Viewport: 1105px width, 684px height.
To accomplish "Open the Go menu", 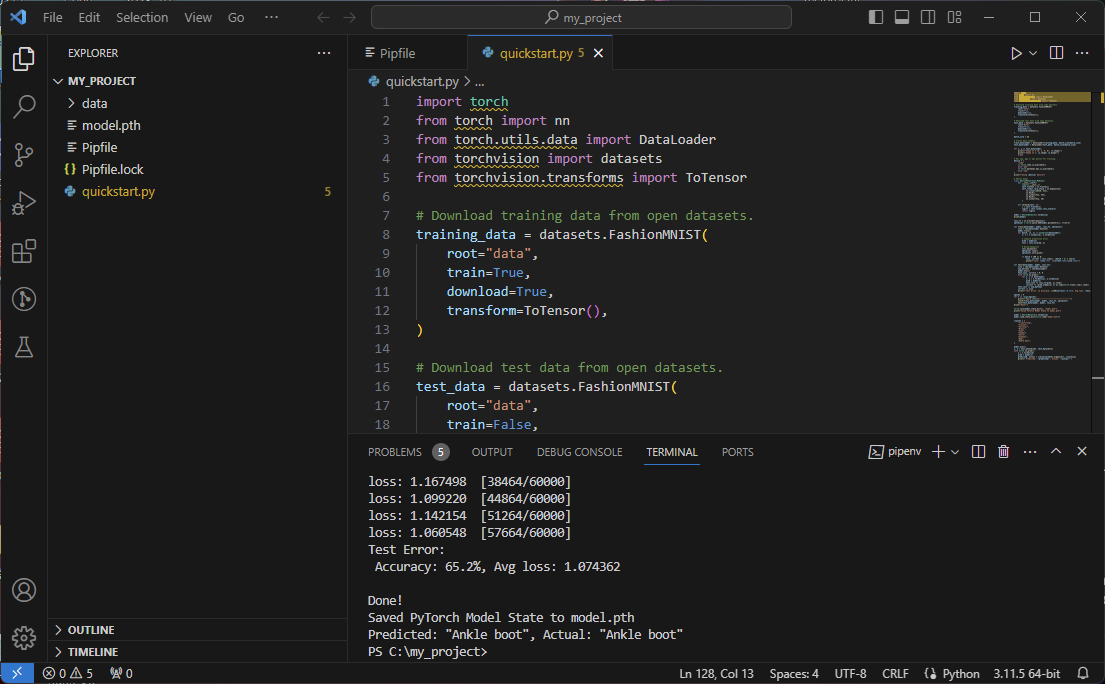I will pyautogui.click(x=236, y=18).
